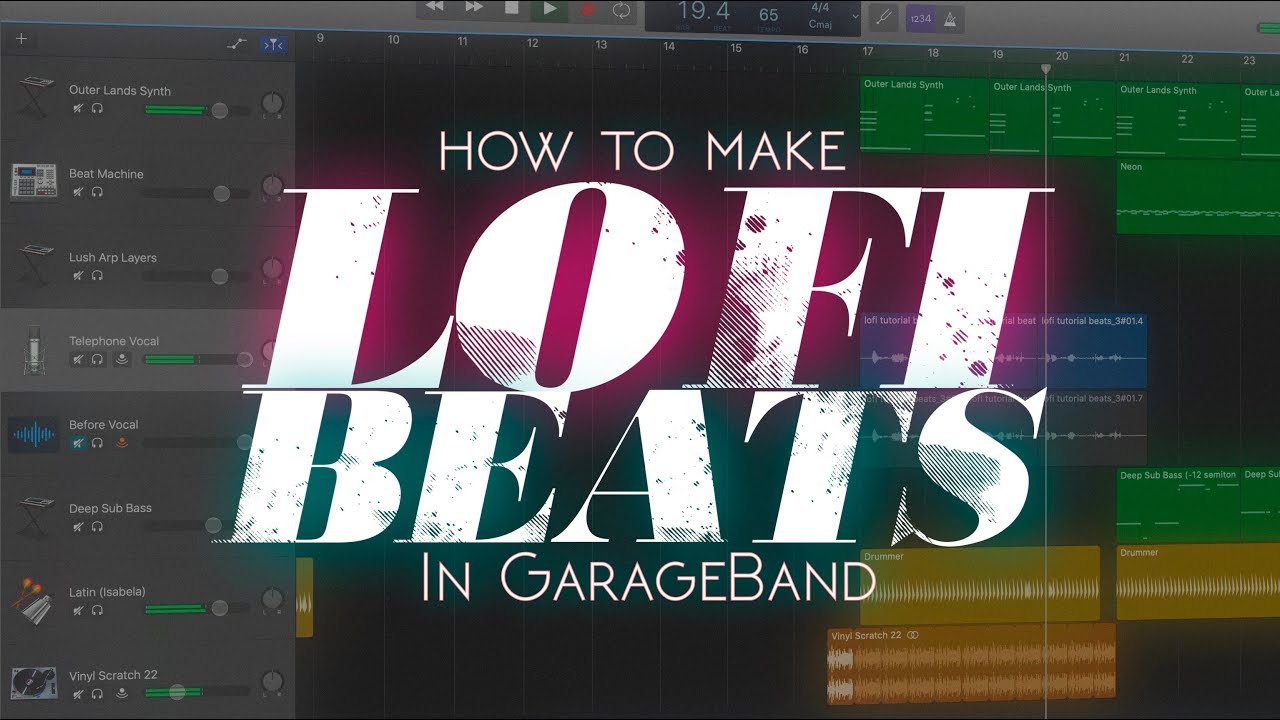Solo the Deep Sub Bass track
This screenshot has height=720, width=1280.
tap(97, 526)
